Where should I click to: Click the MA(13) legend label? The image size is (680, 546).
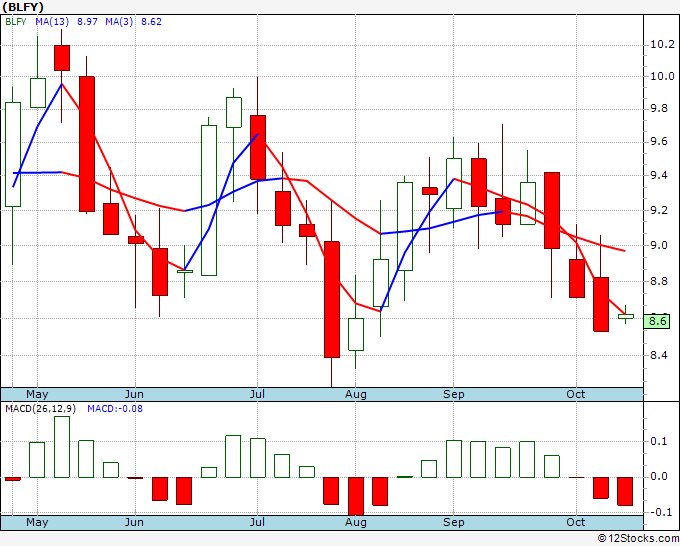[52, 22]
